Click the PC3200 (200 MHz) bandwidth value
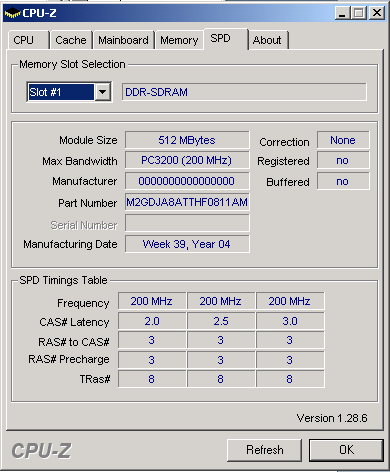 [187, 160]
